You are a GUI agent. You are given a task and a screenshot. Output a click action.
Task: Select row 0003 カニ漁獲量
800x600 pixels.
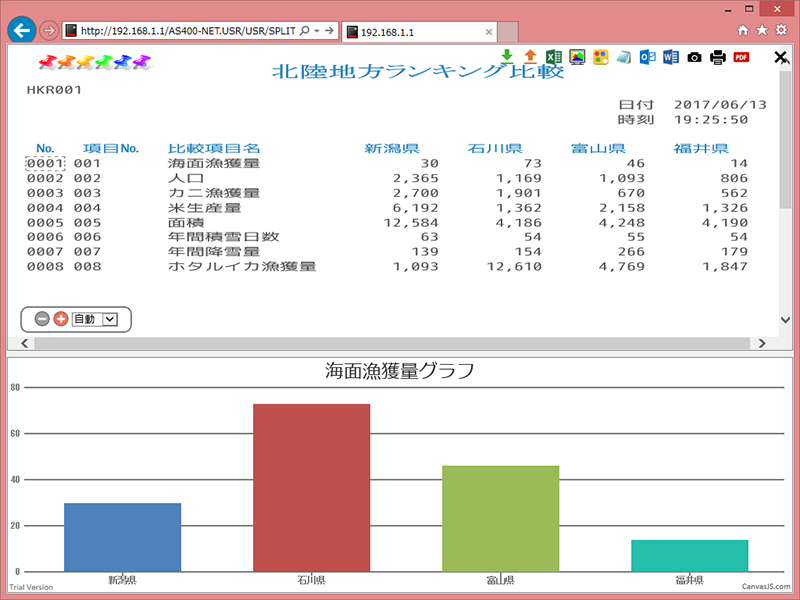tap(387, 193)
